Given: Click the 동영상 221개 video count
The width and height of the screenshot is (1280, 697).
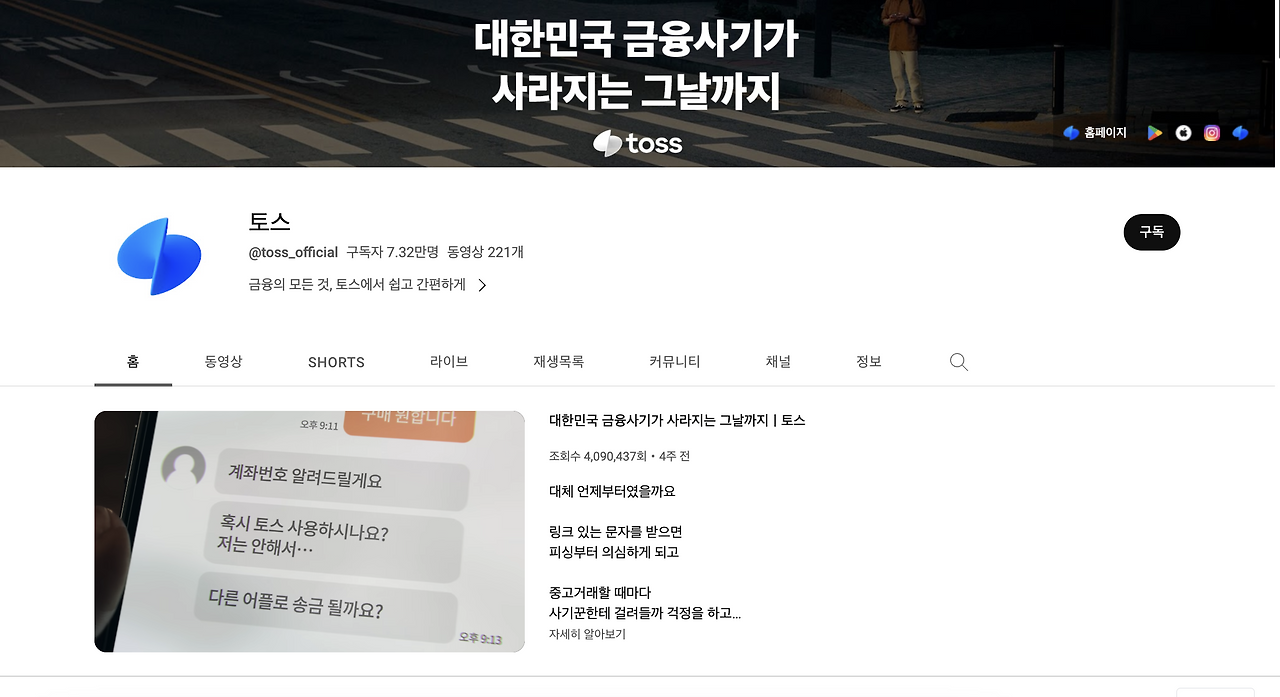Looking at the screenshot, I should [485, 252].
